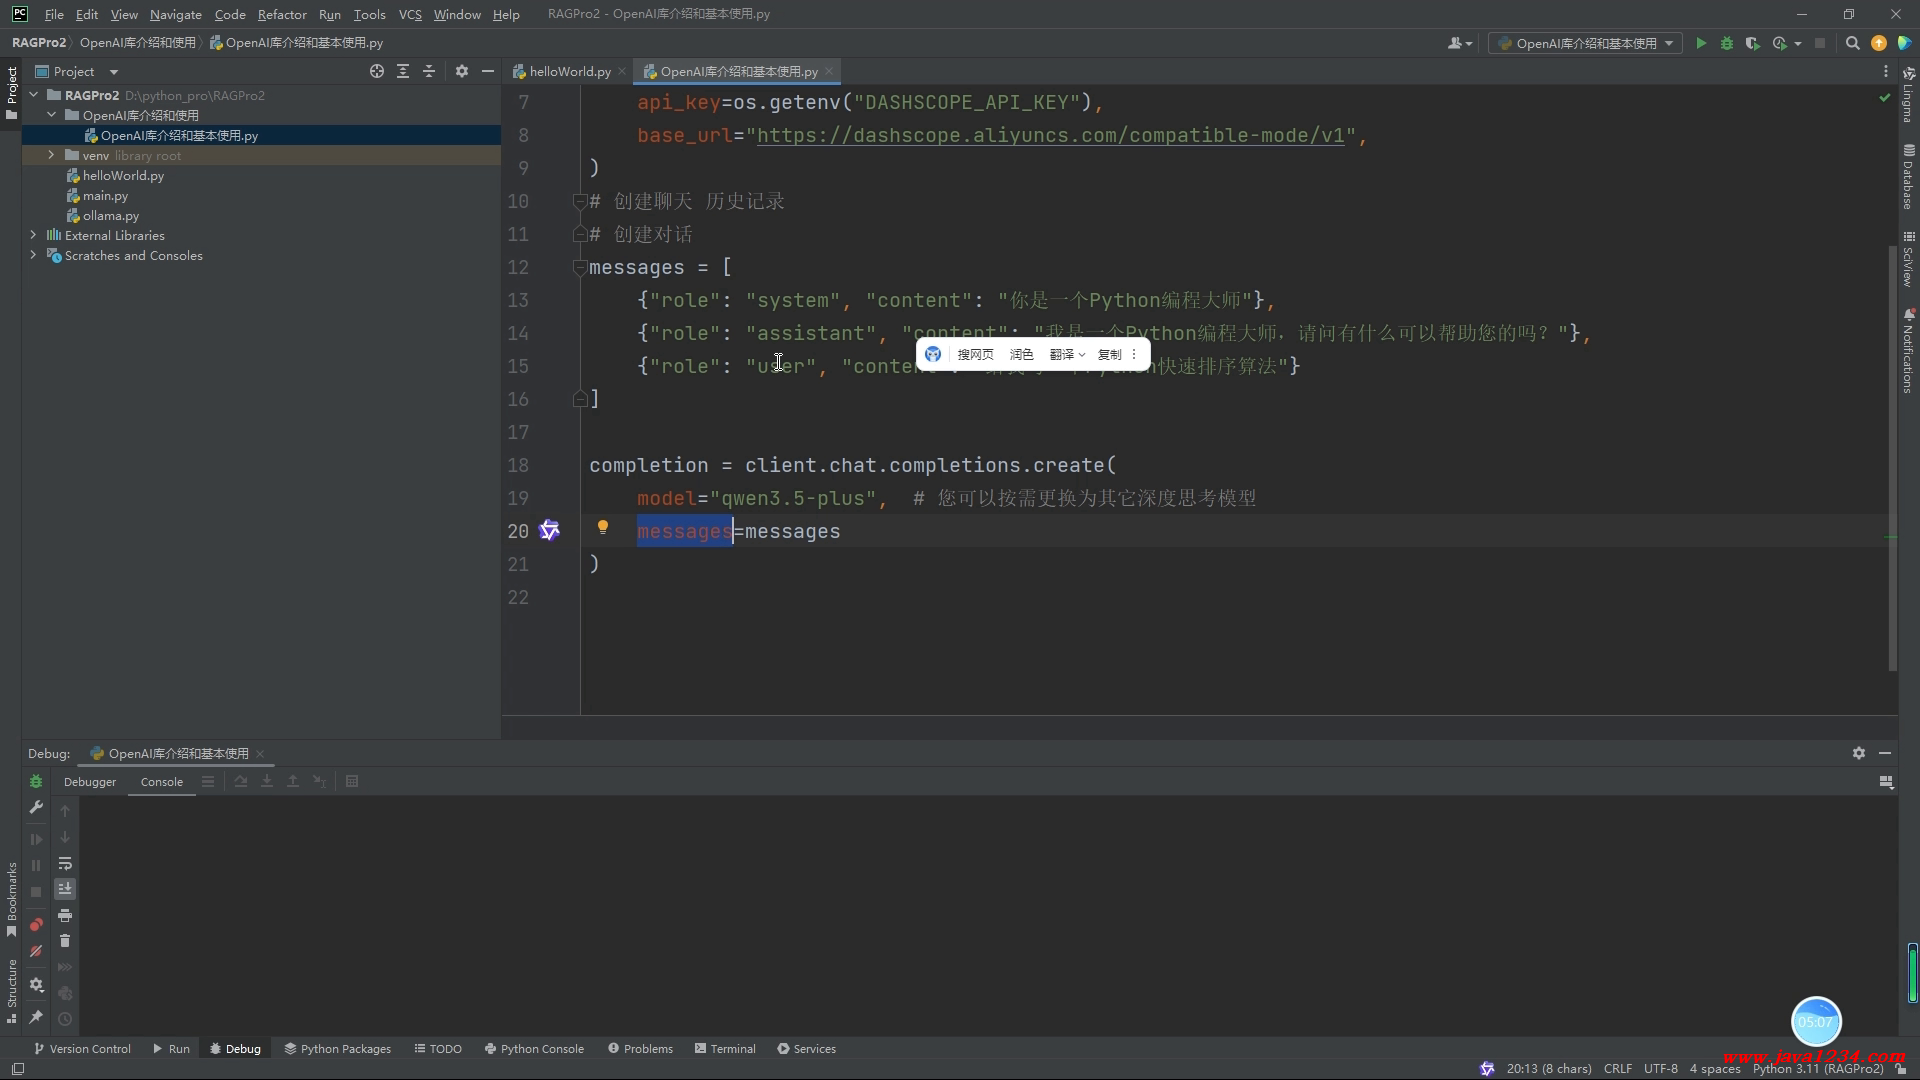Open Search Everywhere magnifier icon
Viewport: 1920px width, 1080px height.
coord(1852,43)
